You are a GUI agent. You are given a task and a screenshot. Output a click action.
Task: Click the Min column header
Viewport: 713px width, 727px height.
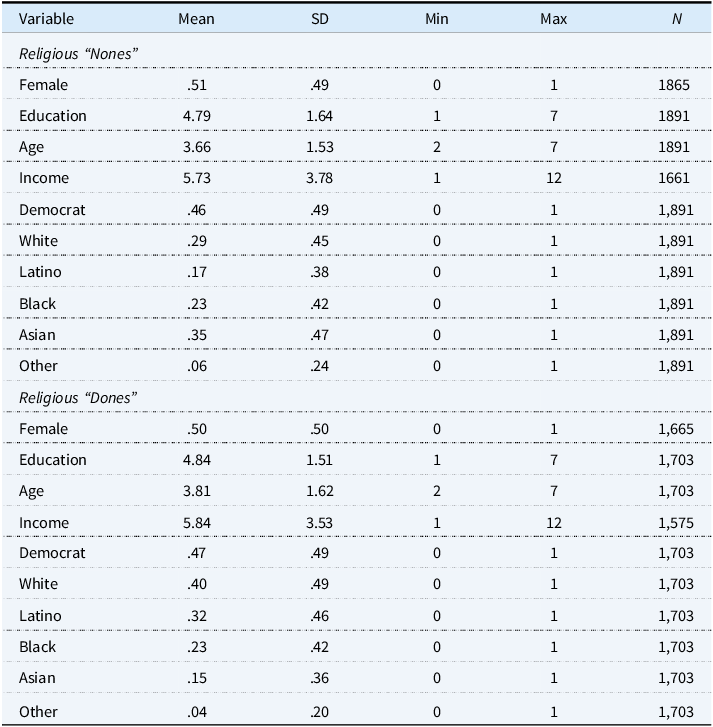pos(436,19)
